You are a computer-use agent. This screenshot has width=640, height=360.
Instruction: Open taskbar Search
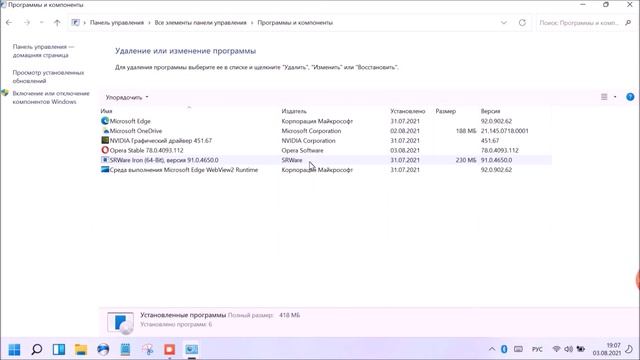click(37, 349)
